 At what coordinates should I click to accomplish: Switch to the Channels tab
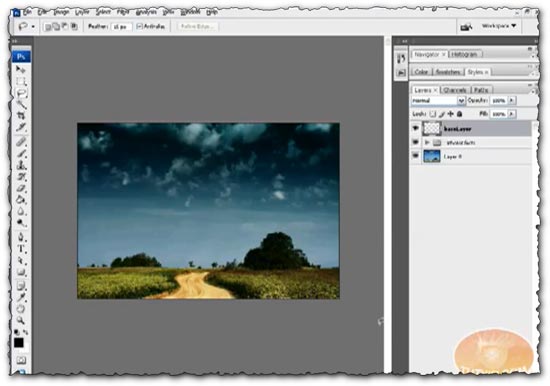point(455,90)
